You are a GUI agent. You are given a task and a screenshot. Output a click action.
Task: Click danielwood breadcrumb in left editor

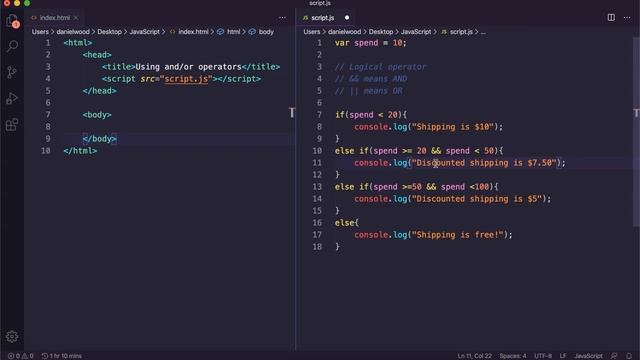pyautogui.click(x=73, y=31)
